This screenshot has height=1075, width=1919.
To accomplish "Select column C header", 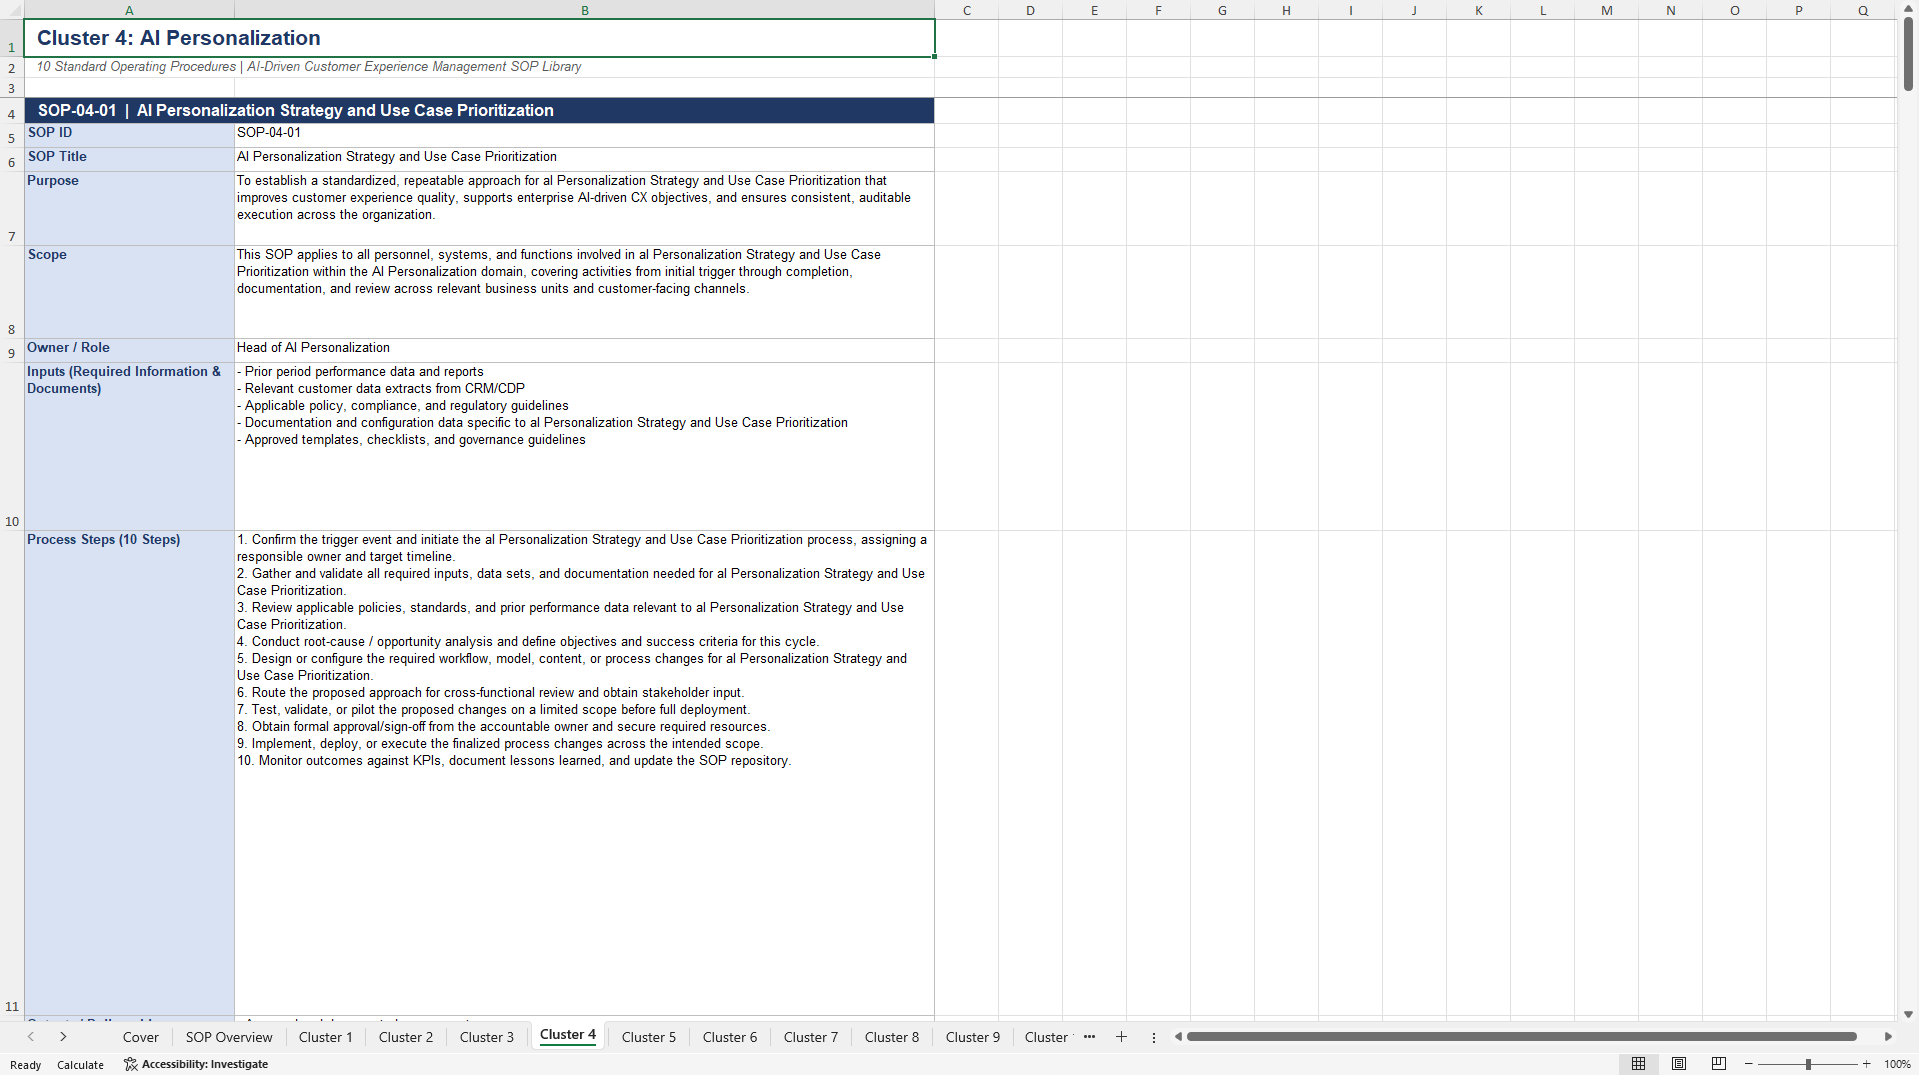I will click(967, 10).
